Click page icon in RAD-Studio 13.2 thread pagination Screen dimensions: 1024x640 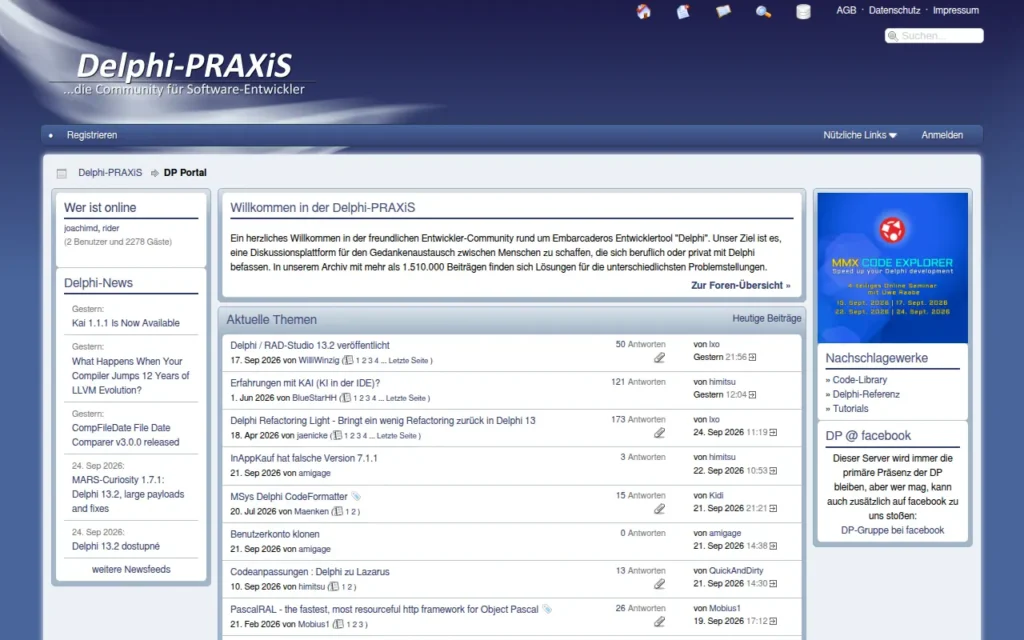pyautogui.click(x=349, y=360)
